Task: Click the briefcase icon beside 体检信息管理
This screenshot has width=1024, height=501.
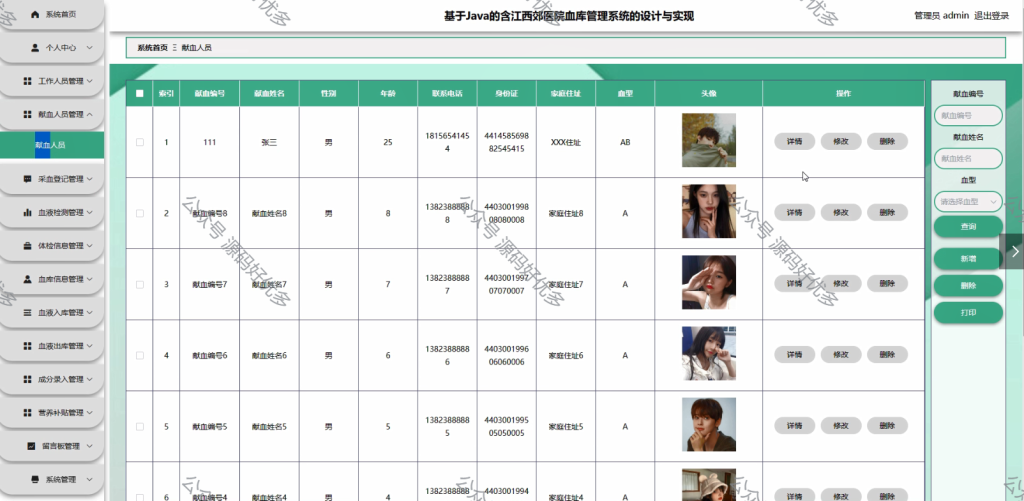Action: [27, 246]
